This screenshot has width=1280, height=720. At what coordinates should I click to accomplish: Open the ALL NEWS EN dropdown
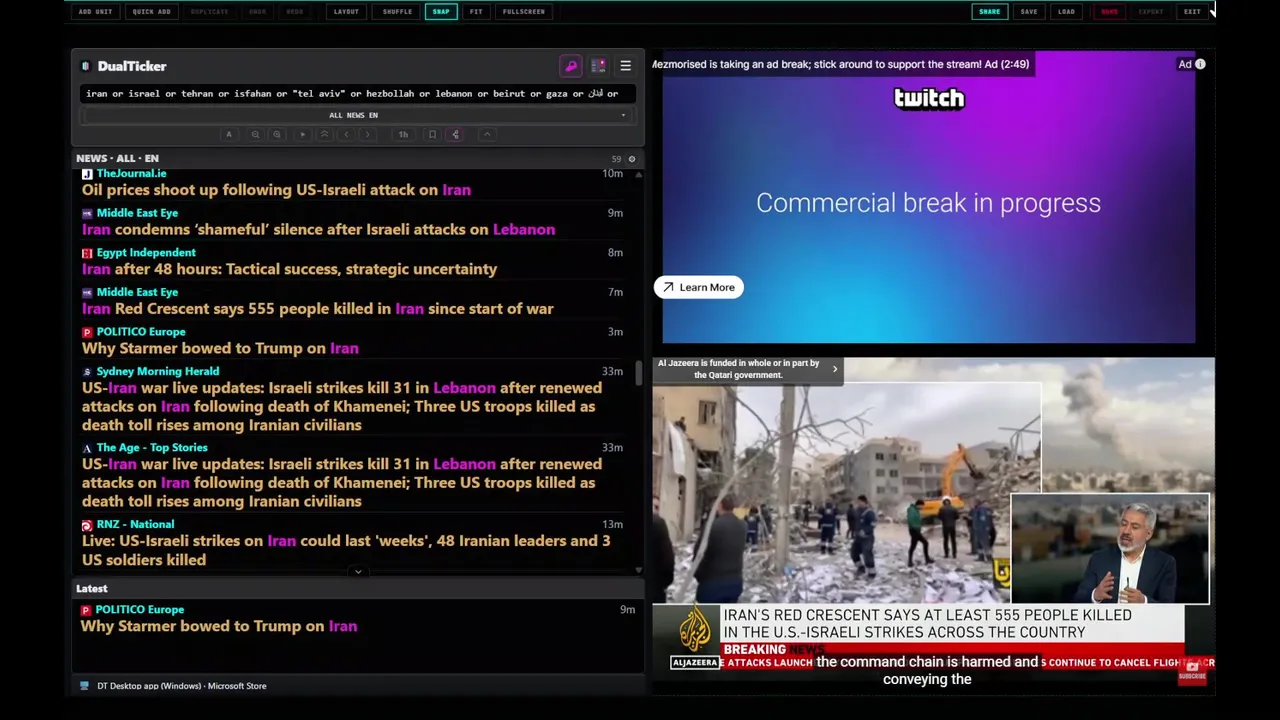357,115
